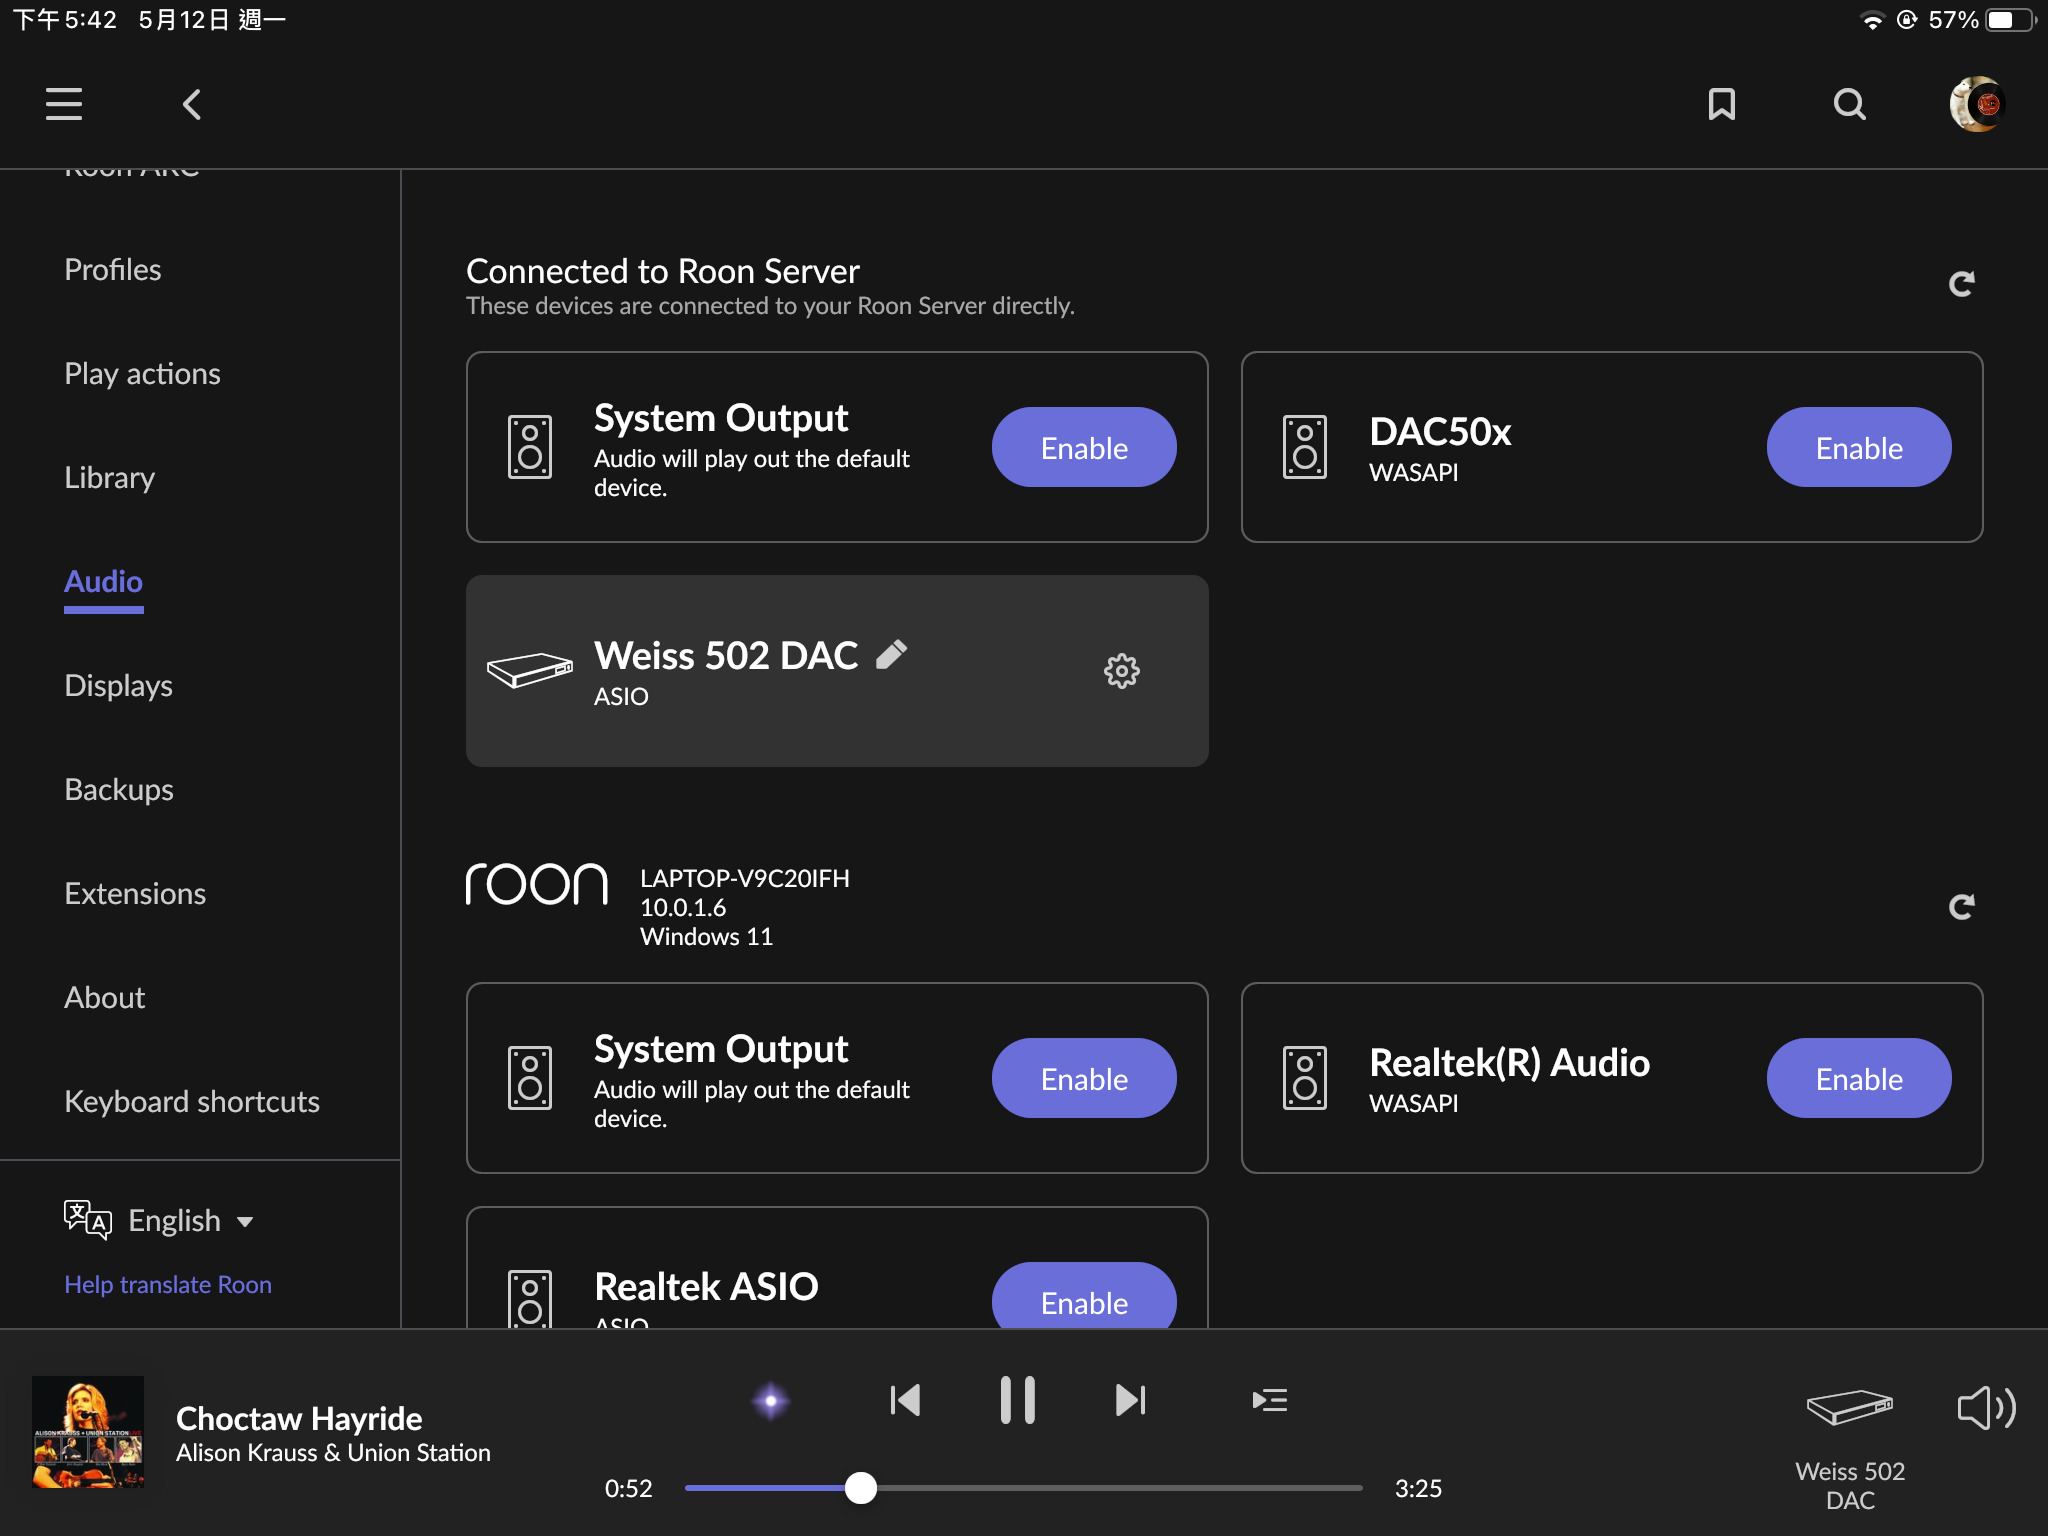Open Play actions settings tab
This screenshot has width=2048, height=1536.
[143, 374]
